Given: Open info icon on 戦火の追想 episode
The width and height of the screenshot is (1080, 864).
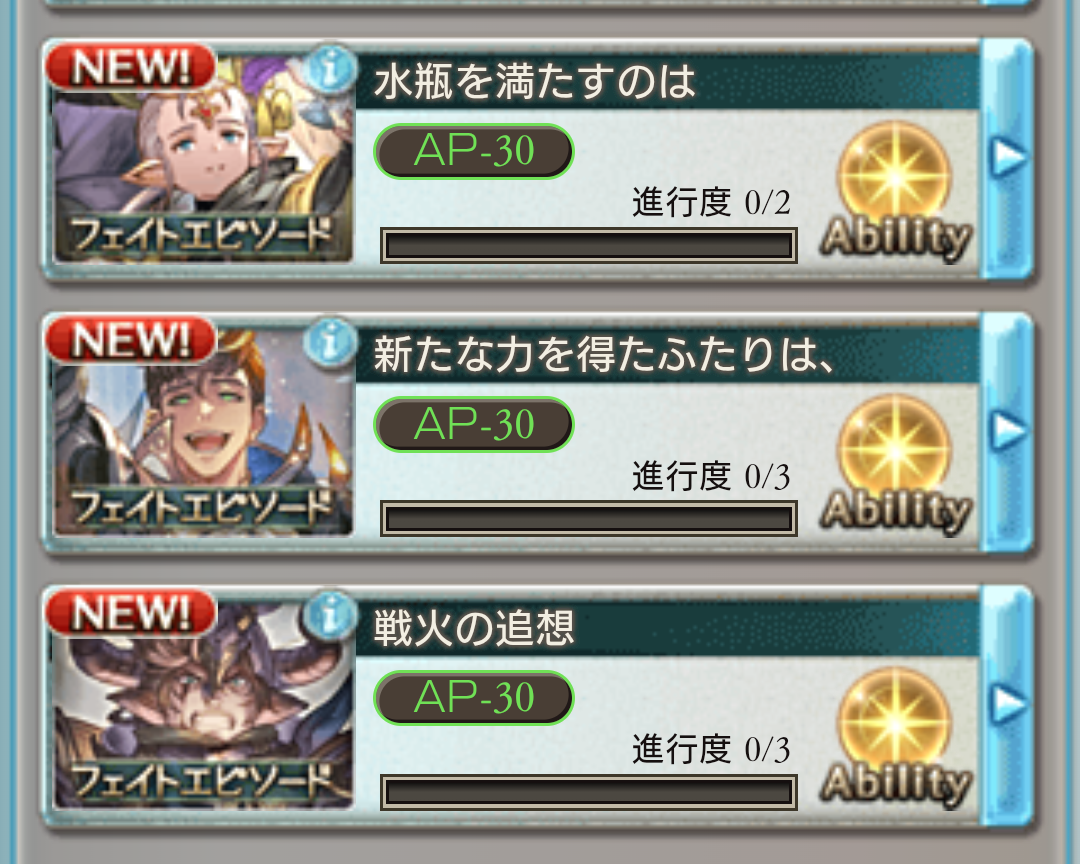Looking at the screenshot, I should click(x=331, y=615).
